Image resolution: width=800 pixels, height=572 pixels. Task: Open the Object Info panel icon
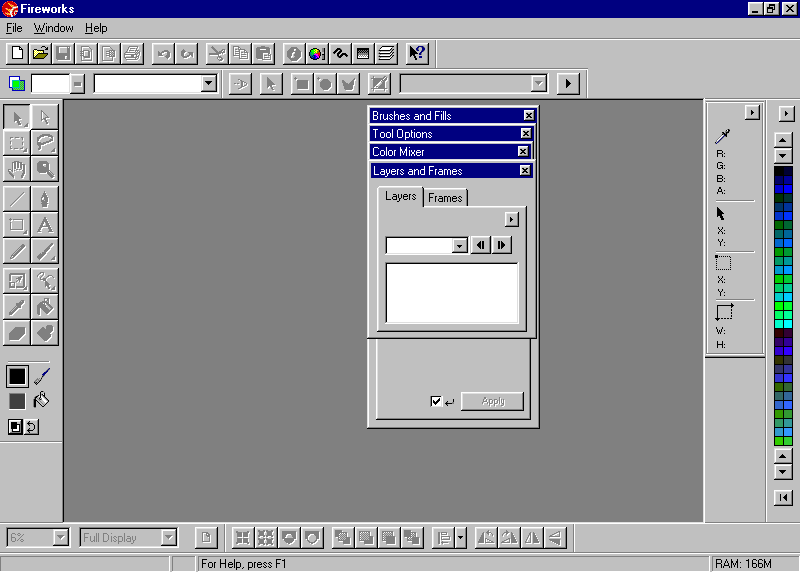point(294,54)
